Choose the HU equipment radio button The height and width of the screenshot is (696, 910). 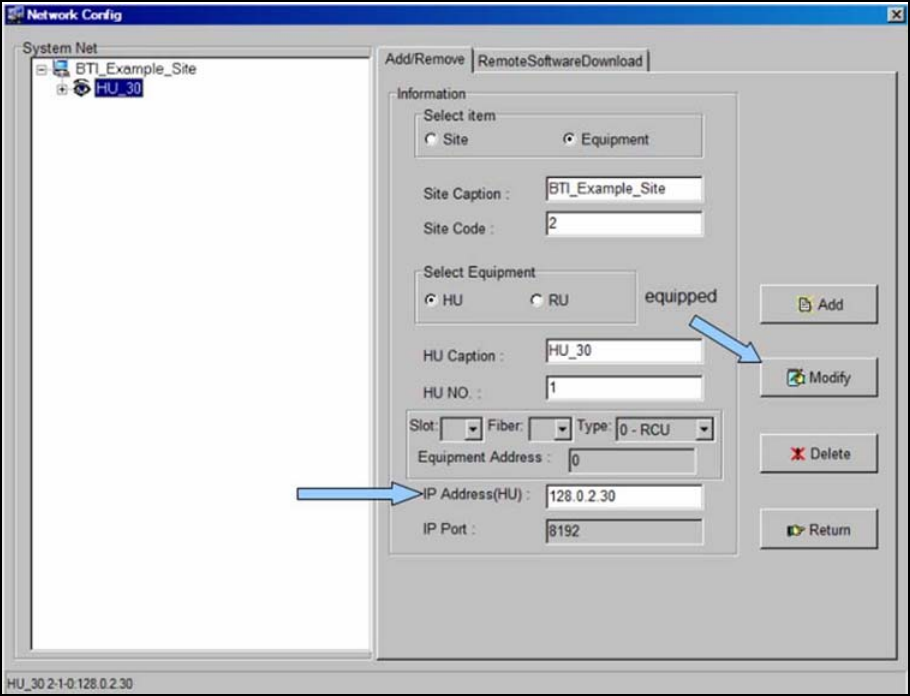pos(431,300)
